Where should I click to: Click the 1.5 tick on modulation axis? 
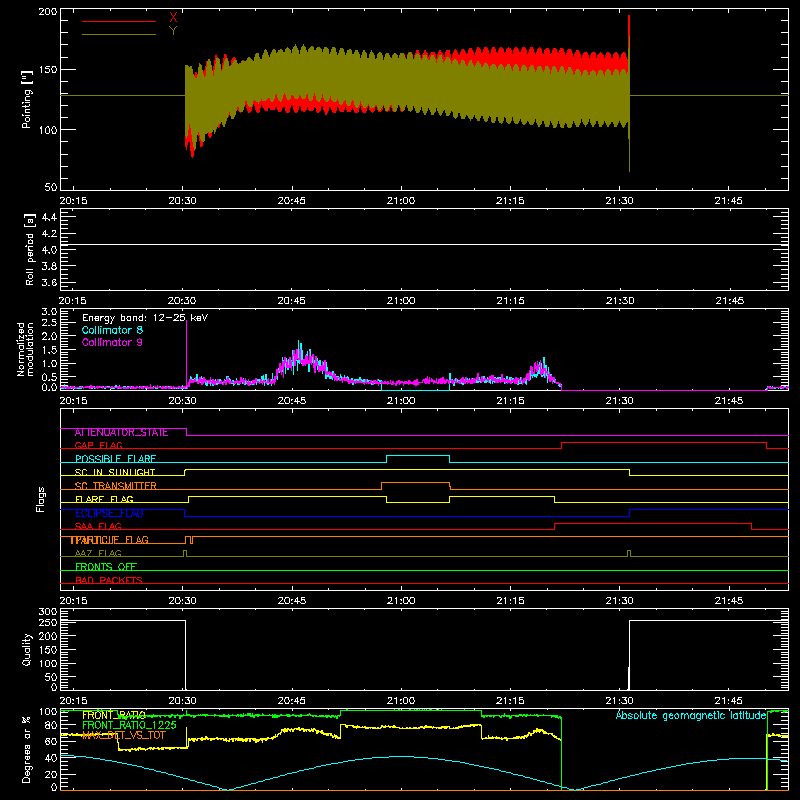[x=49, y=350]
